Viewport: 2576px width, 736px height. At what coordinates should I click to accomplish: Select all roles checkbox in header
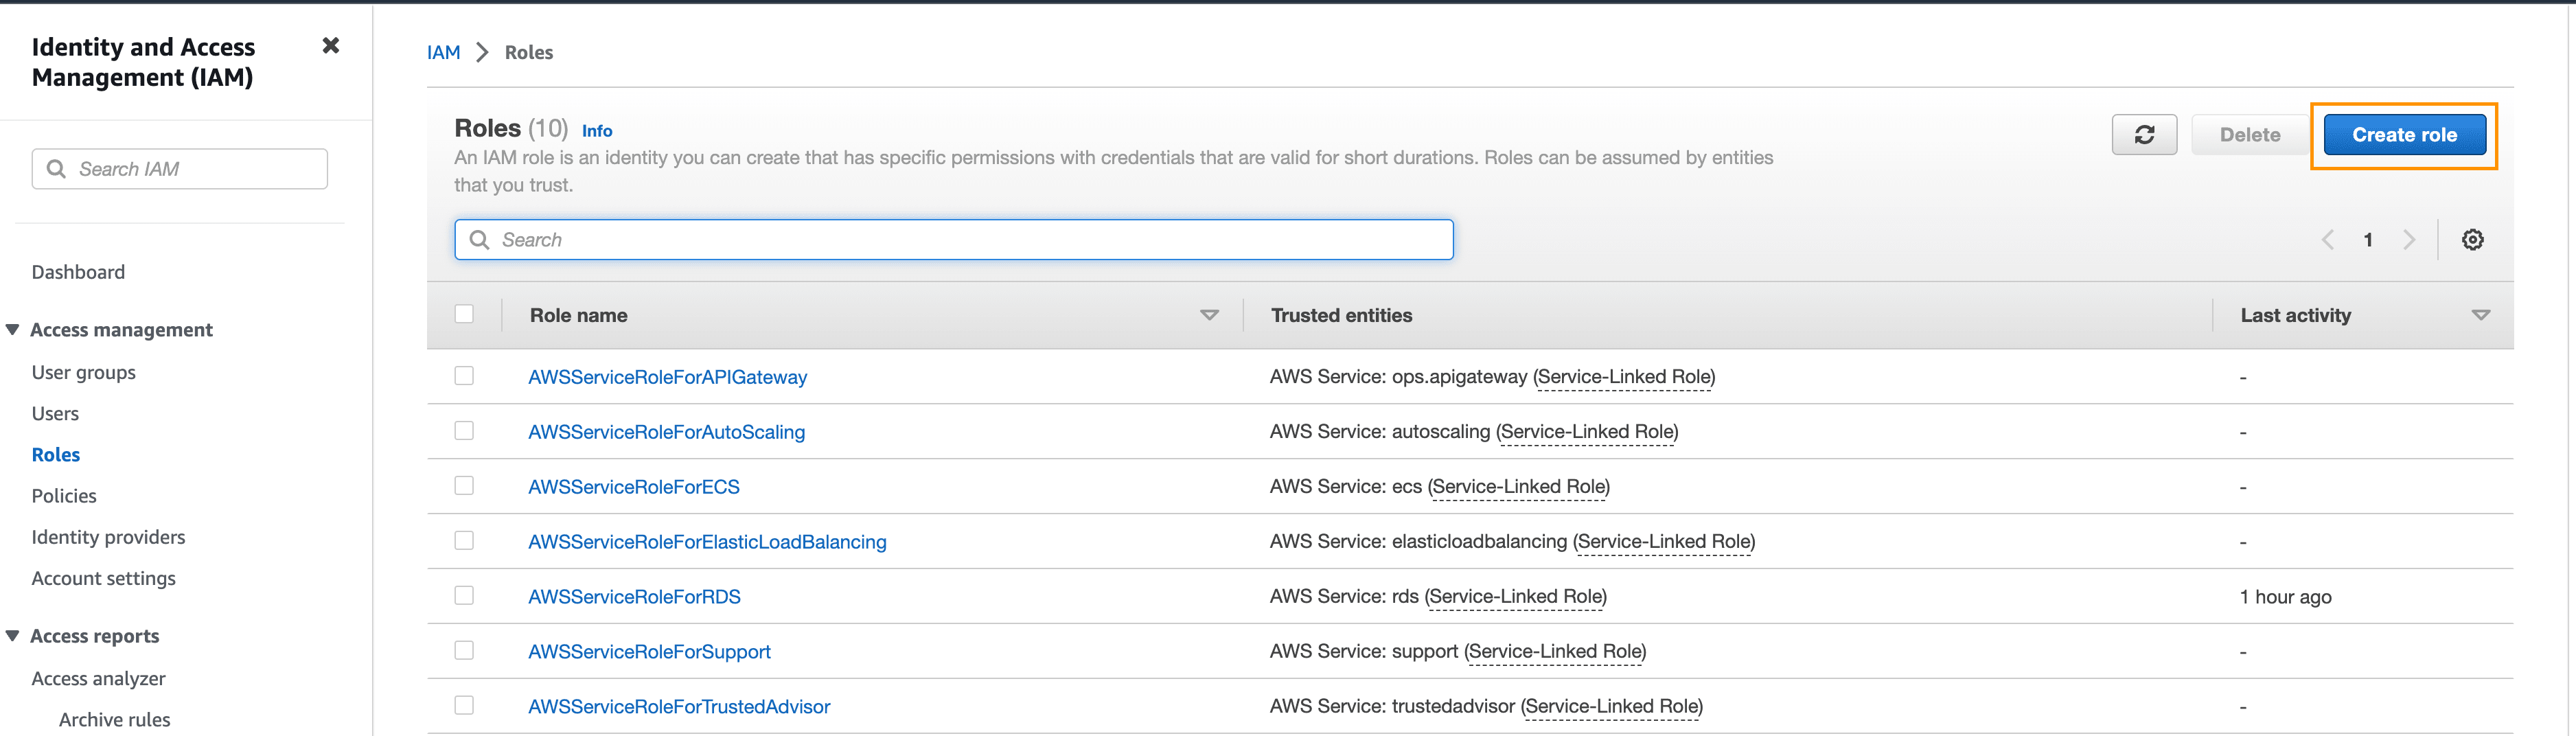[464, 314]
